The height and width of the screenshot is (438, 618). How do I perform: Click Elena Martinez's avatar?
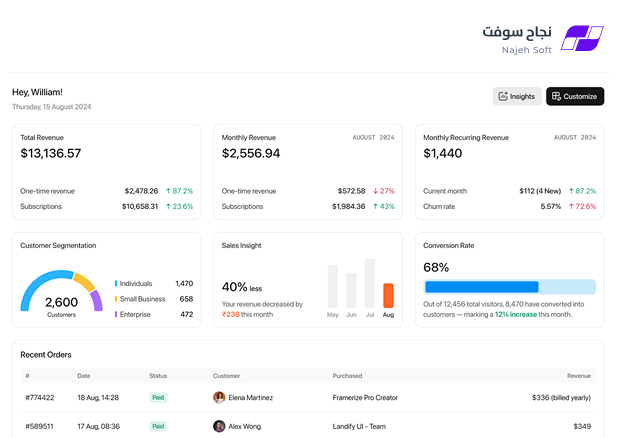click(219, 397)
